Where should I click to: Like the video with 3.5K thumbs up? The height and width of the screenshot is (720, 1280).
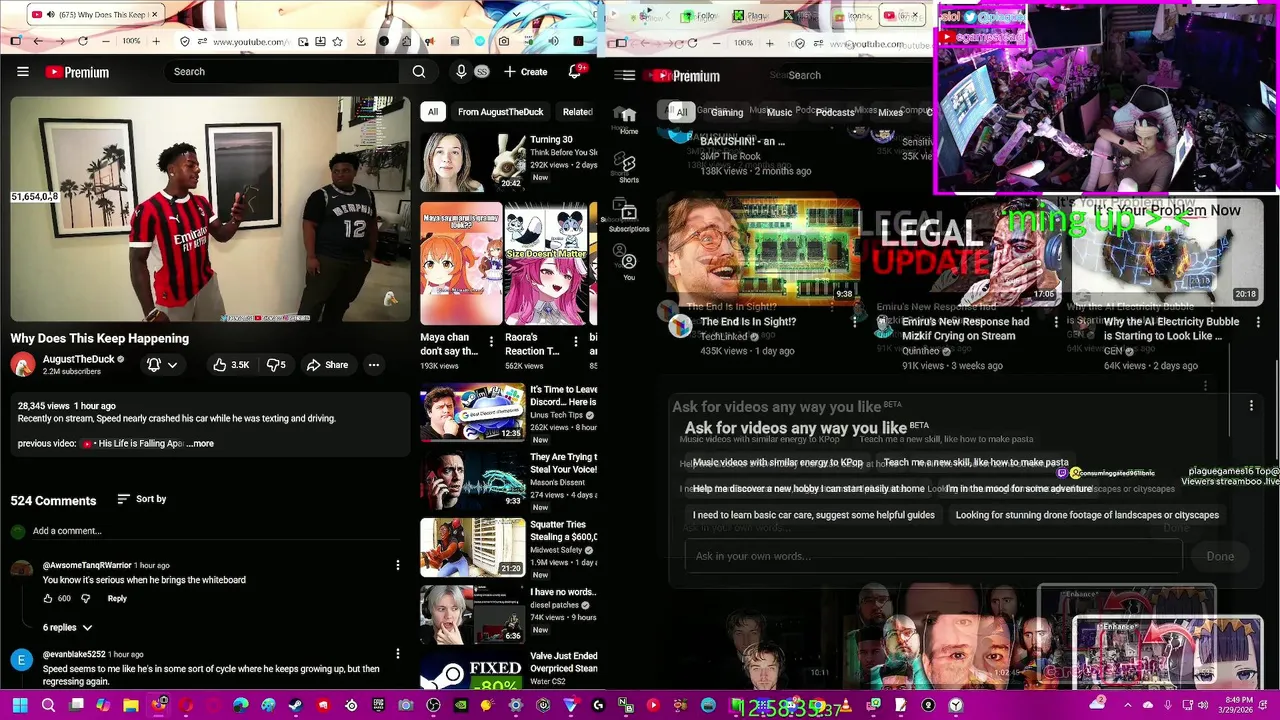point(230,365)
